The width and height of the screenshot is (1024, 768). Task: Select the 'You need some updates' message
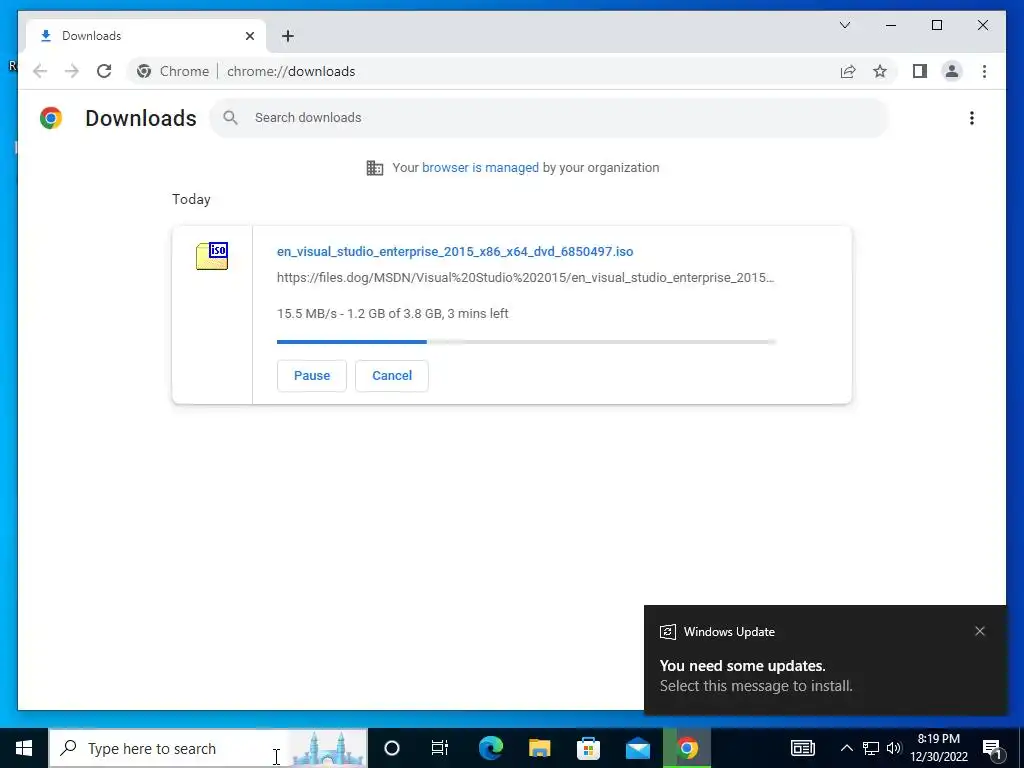coord(743,665)
